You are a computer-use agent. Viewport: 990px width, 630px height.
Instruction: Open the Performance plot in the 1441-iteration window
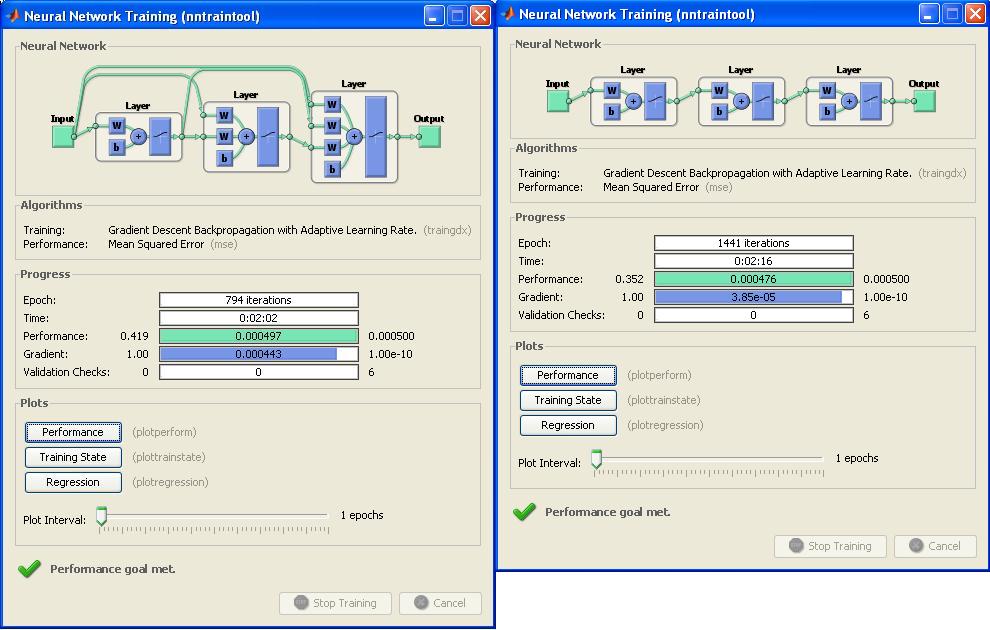point(568,375)
